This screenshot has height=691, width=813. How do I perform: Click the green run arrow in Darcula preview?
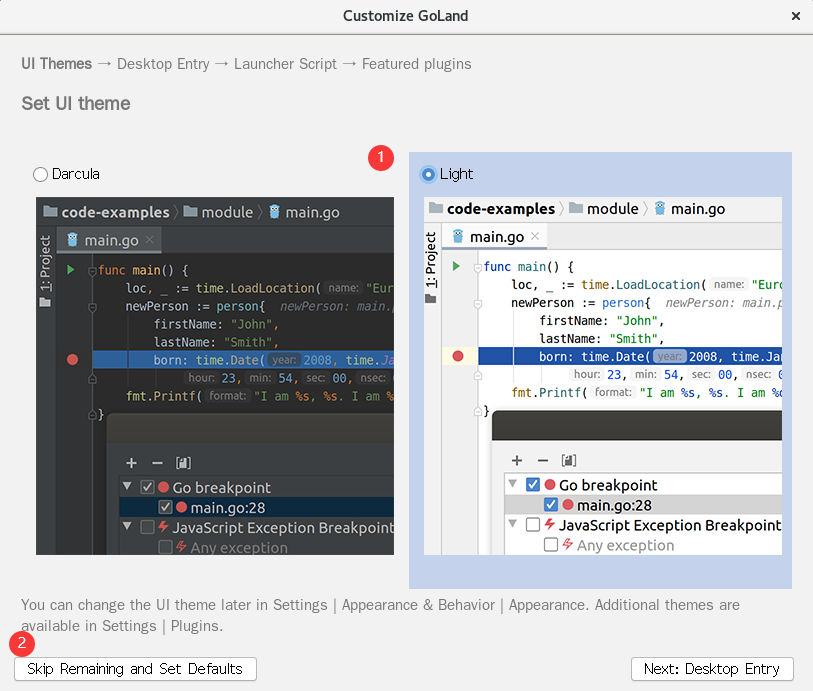(x=70, y=270)
